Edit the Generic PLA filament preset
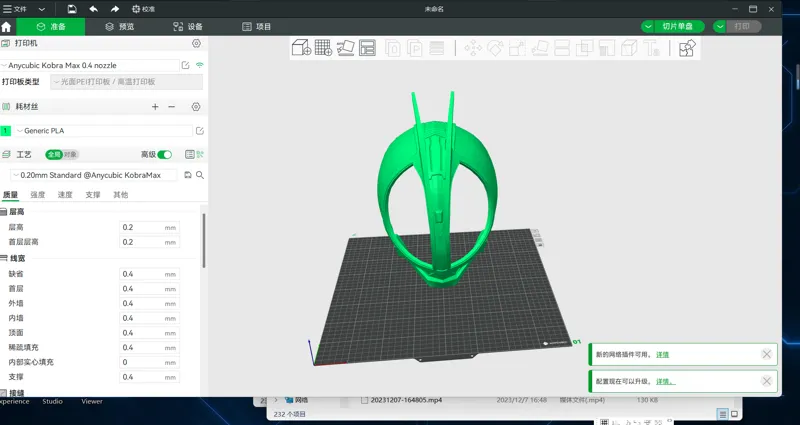 tap(200, 131)
